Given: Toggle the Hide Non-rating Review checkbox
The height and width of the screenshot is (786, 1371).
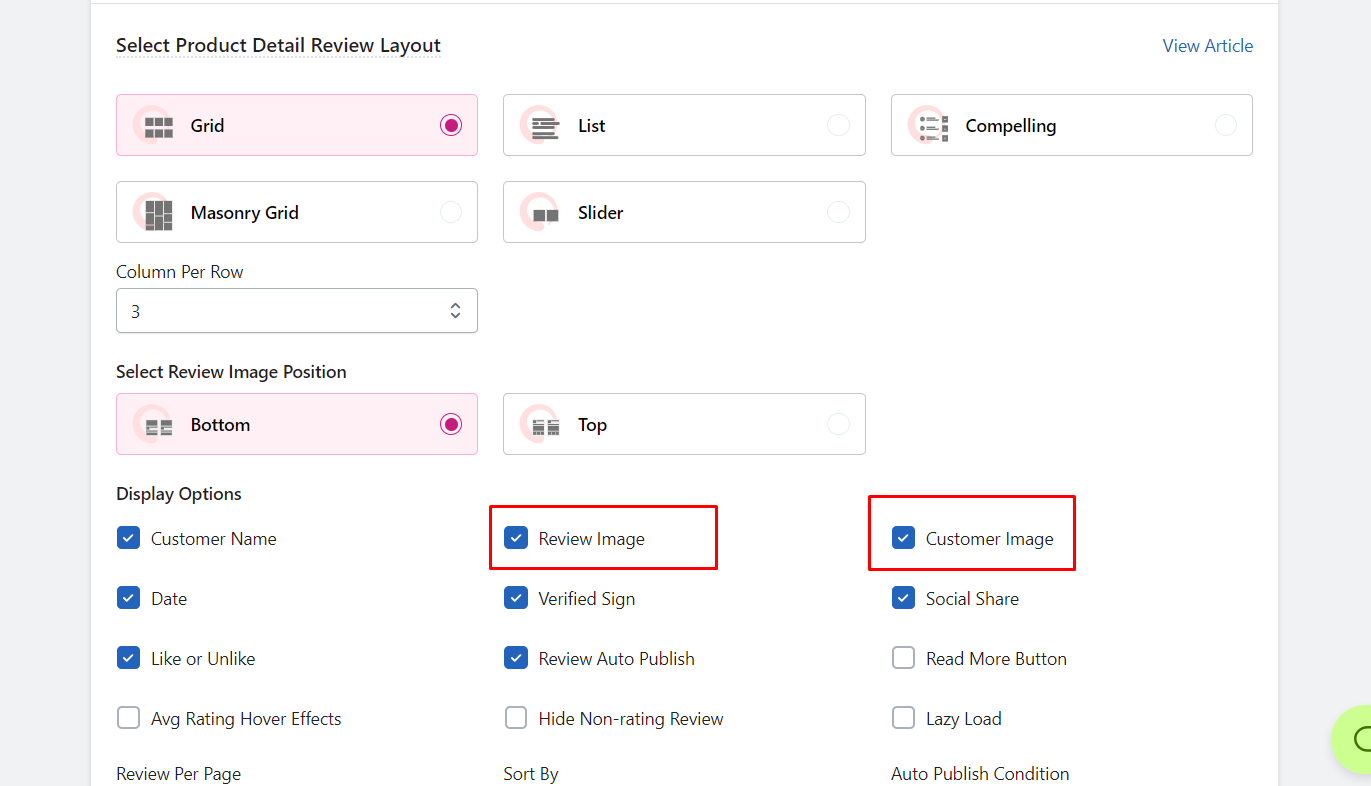Looking at the screenshot, I should click(x=516, y=718).
